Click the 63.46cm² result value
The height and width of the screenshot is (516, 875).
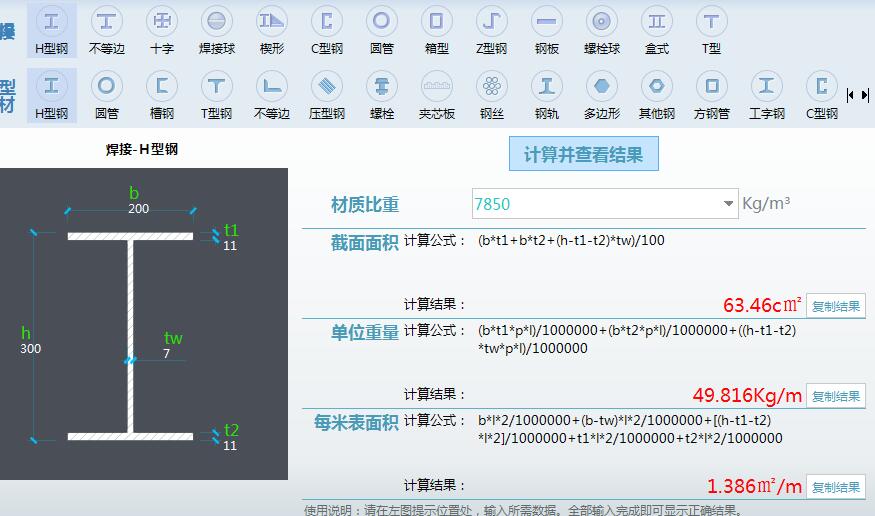762,305
